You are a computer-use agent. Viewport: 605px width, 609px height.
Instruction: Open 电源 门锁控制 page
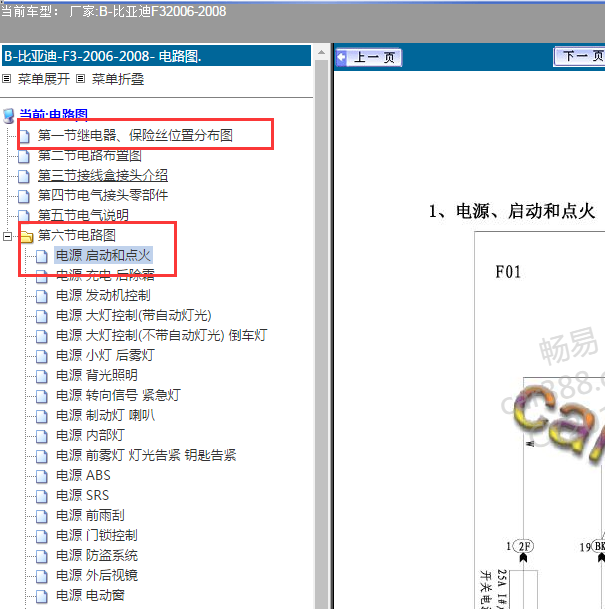(x=97, y=536)
